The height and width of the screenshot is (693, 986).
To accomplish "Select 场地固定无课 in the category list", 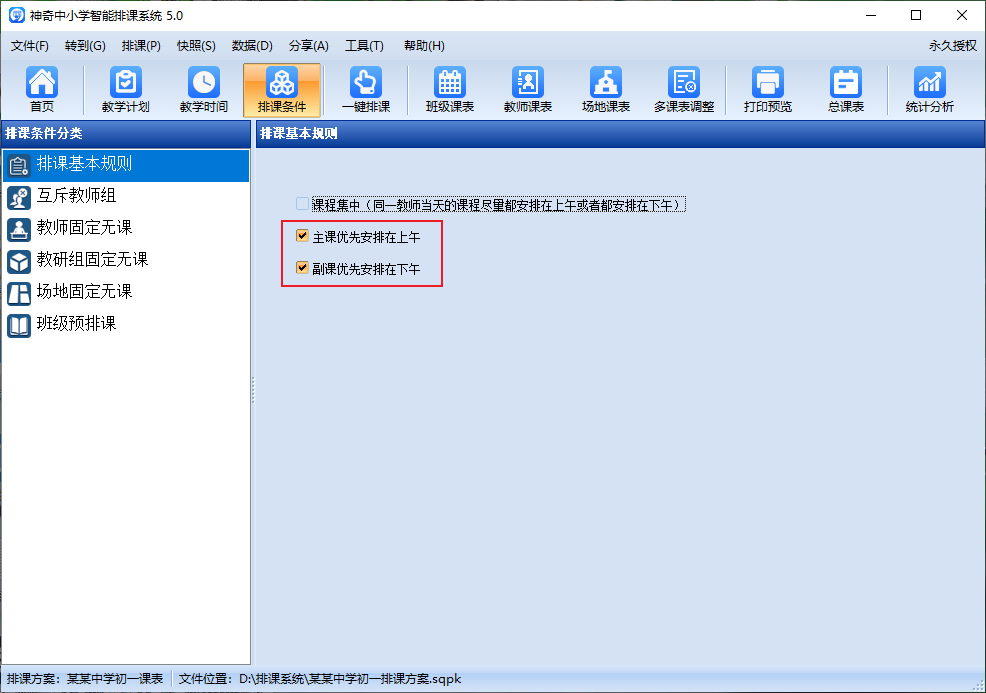I will 126,293.
